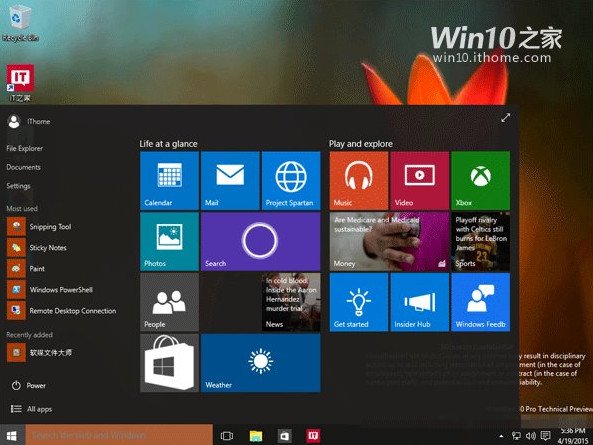Image resolution: width=593 pixels, height=445 pixels.
Task: Click the Power button
Action: [28, 386]
